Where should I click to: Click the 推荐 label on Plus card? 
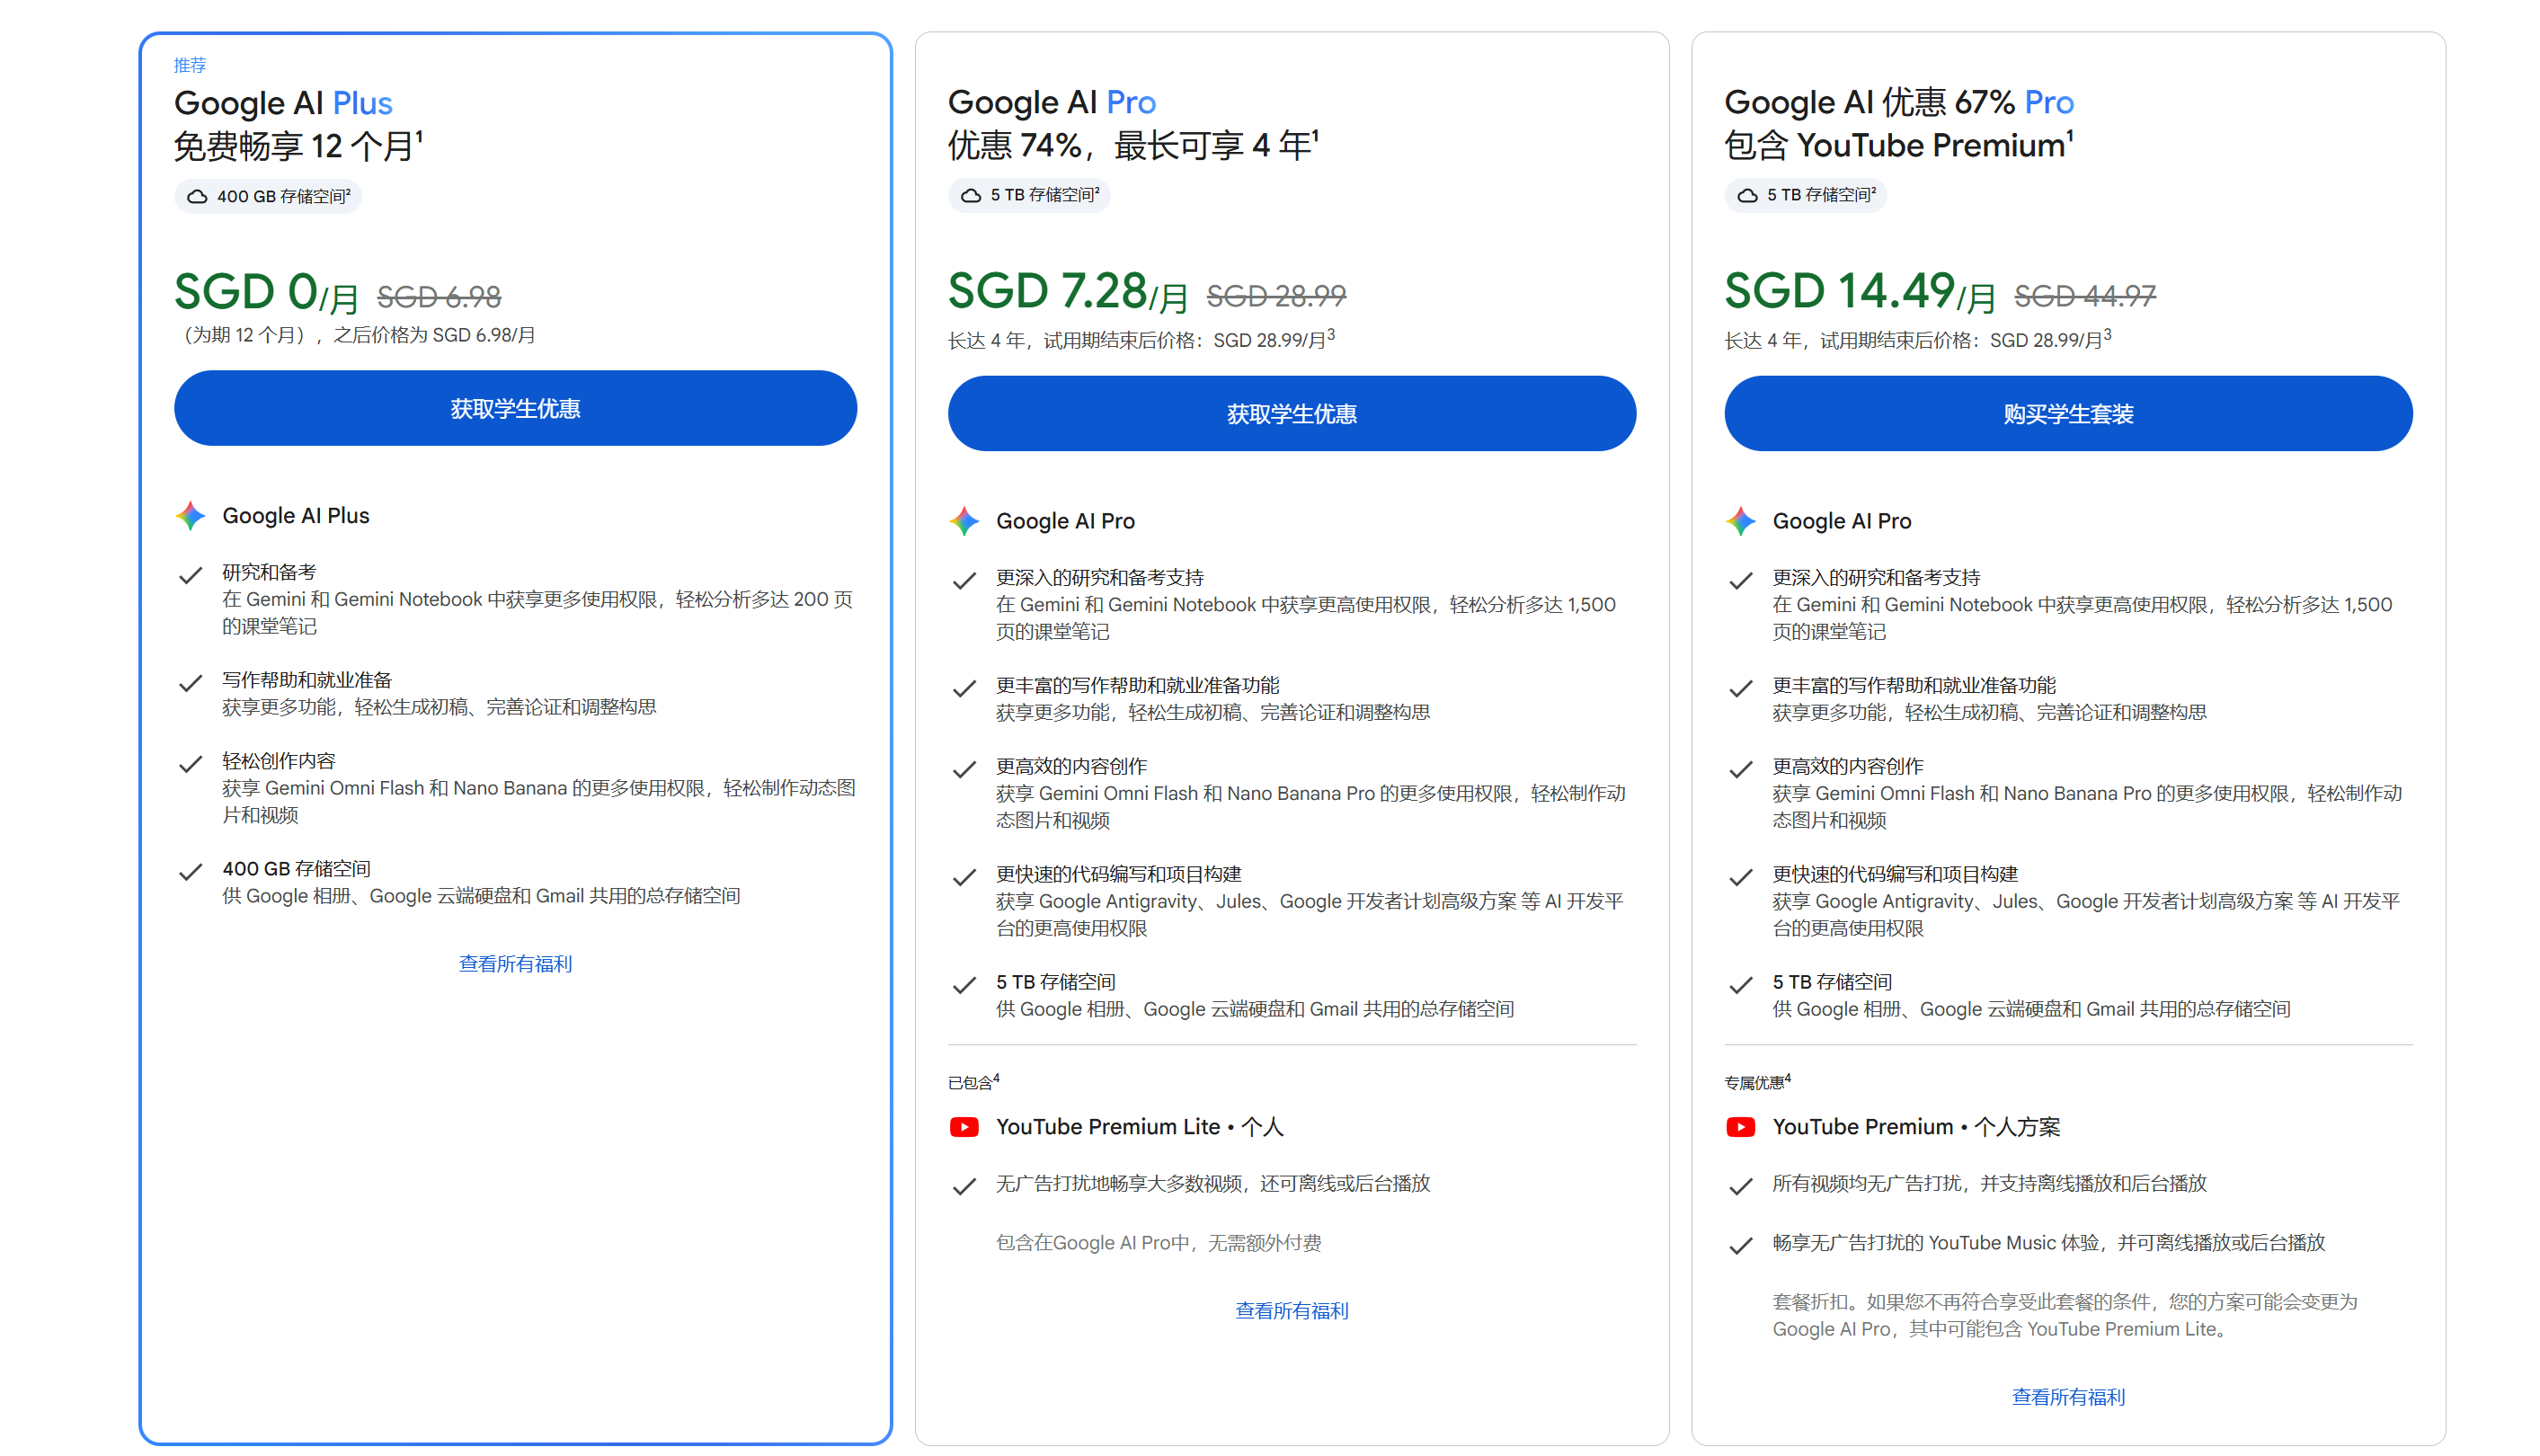(189, 65)
